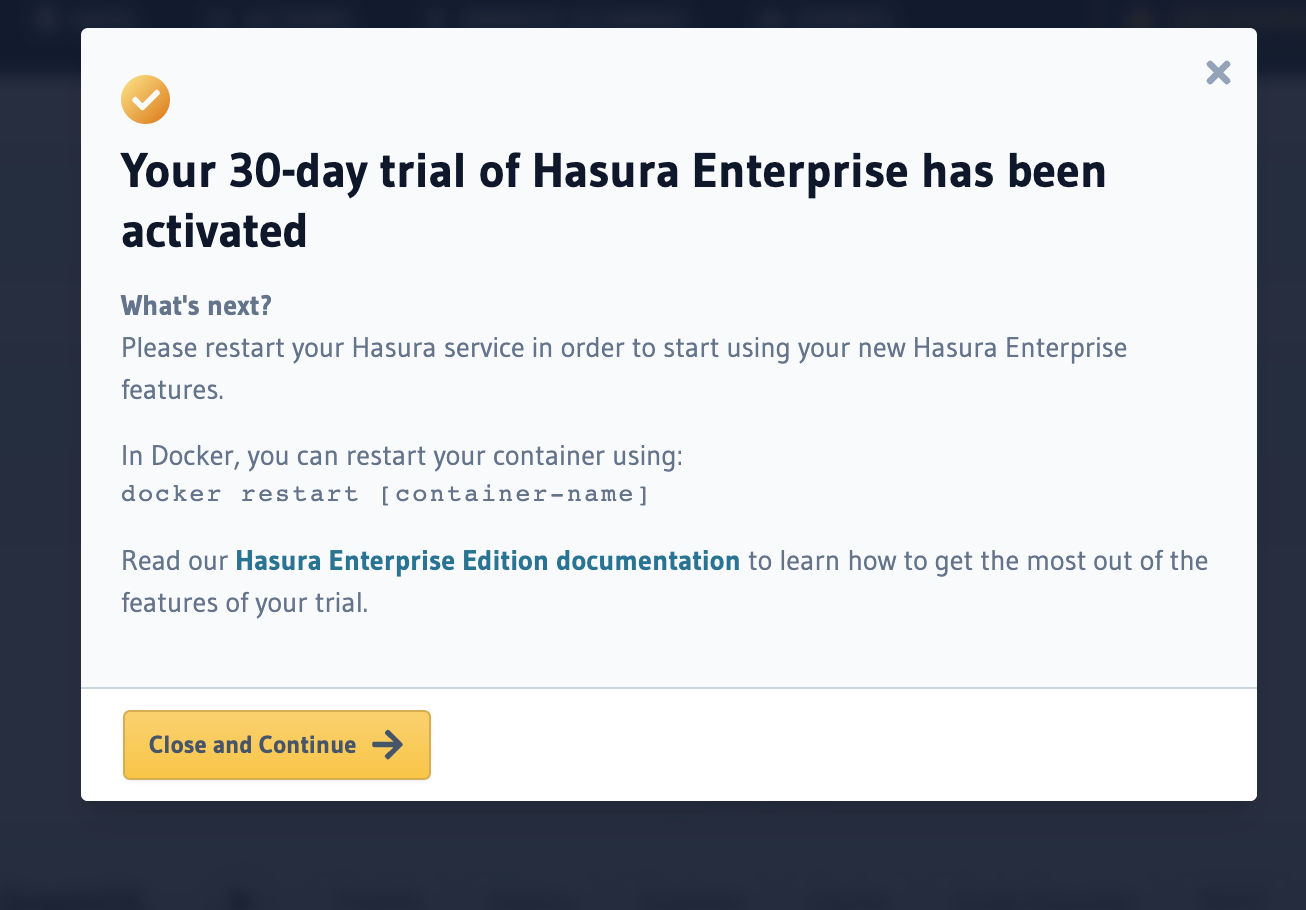Image resolution: width=1306 pixels, height=910 pixels.
Task: Click the "What's next?" subheading
Action: [195, 305]
